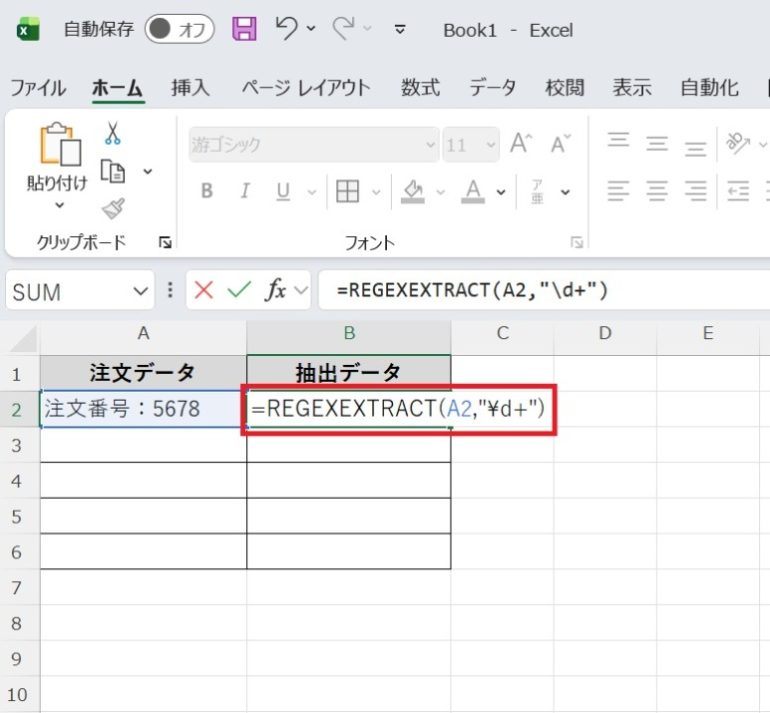Open the Underline style dropdown arrow
The width and height of the screenshot is (770, 713).
click(312, 192)
